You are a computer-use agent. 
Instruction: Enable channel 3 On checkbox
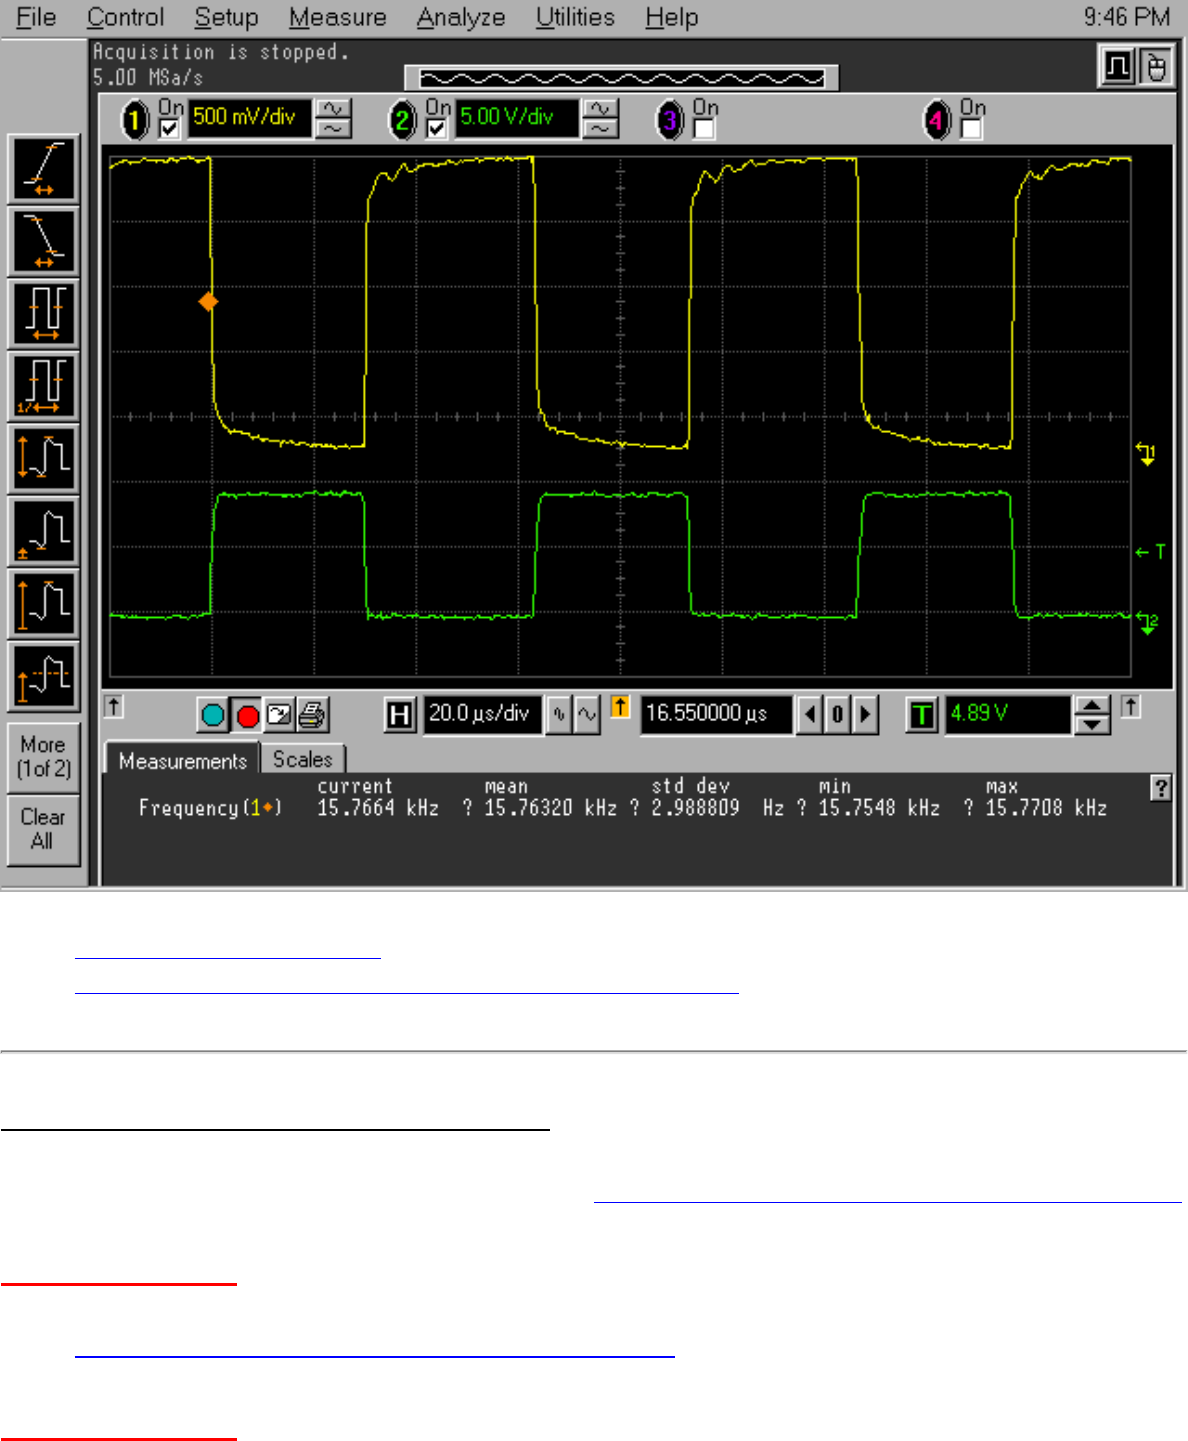click(704, 128)
